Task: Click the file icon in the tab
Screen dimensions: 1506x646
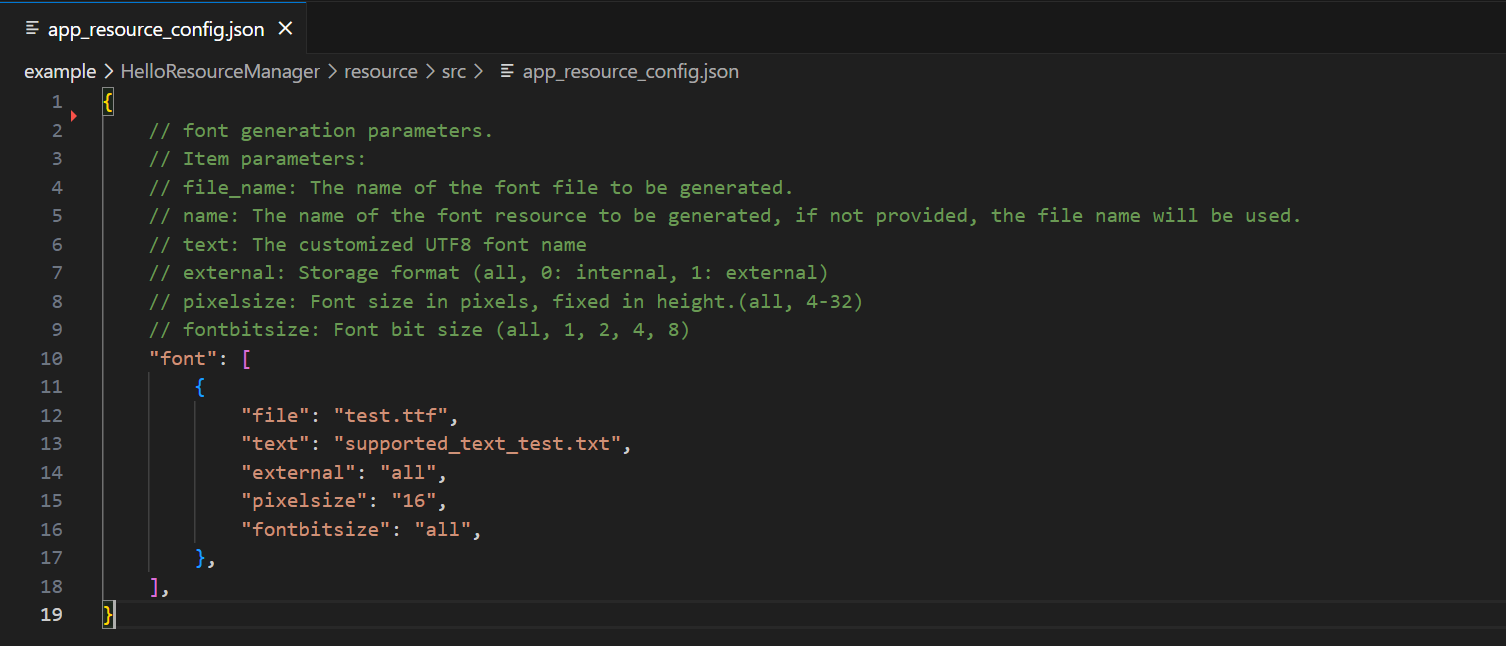Action: pyautogui.click(x=33, y=29)
